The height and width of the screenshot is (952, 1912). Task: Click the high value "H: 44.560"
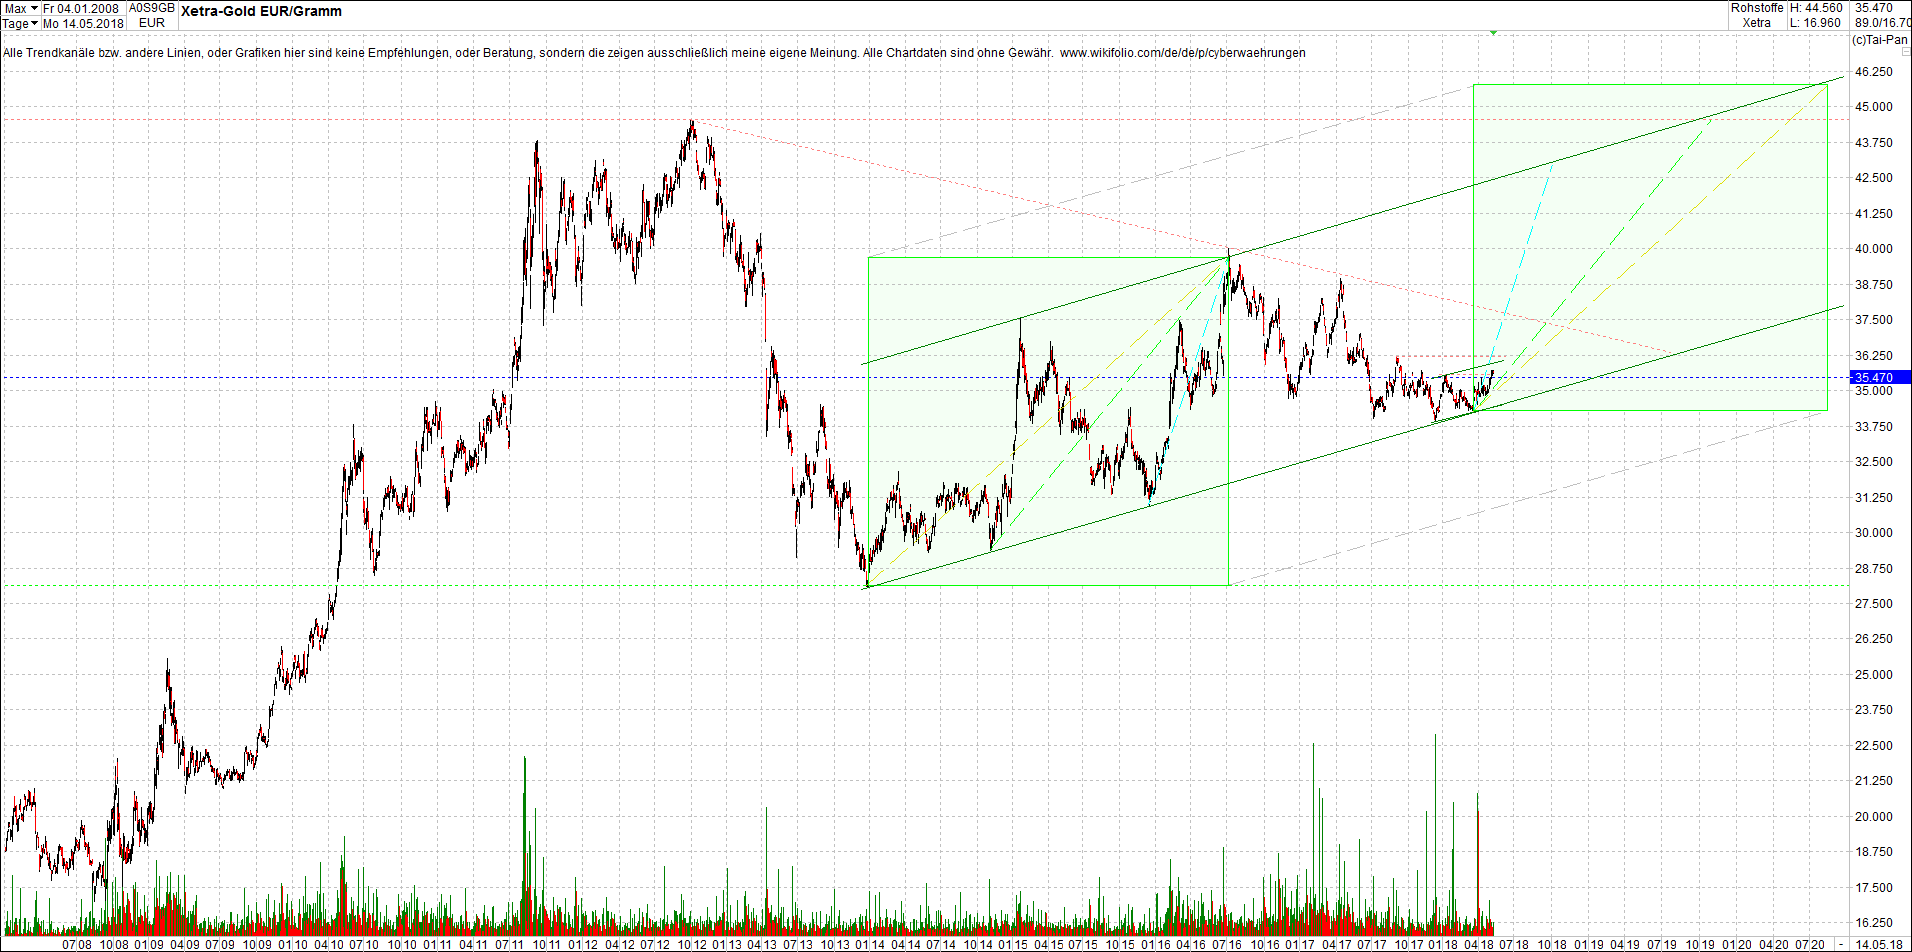click(1815, 8)
